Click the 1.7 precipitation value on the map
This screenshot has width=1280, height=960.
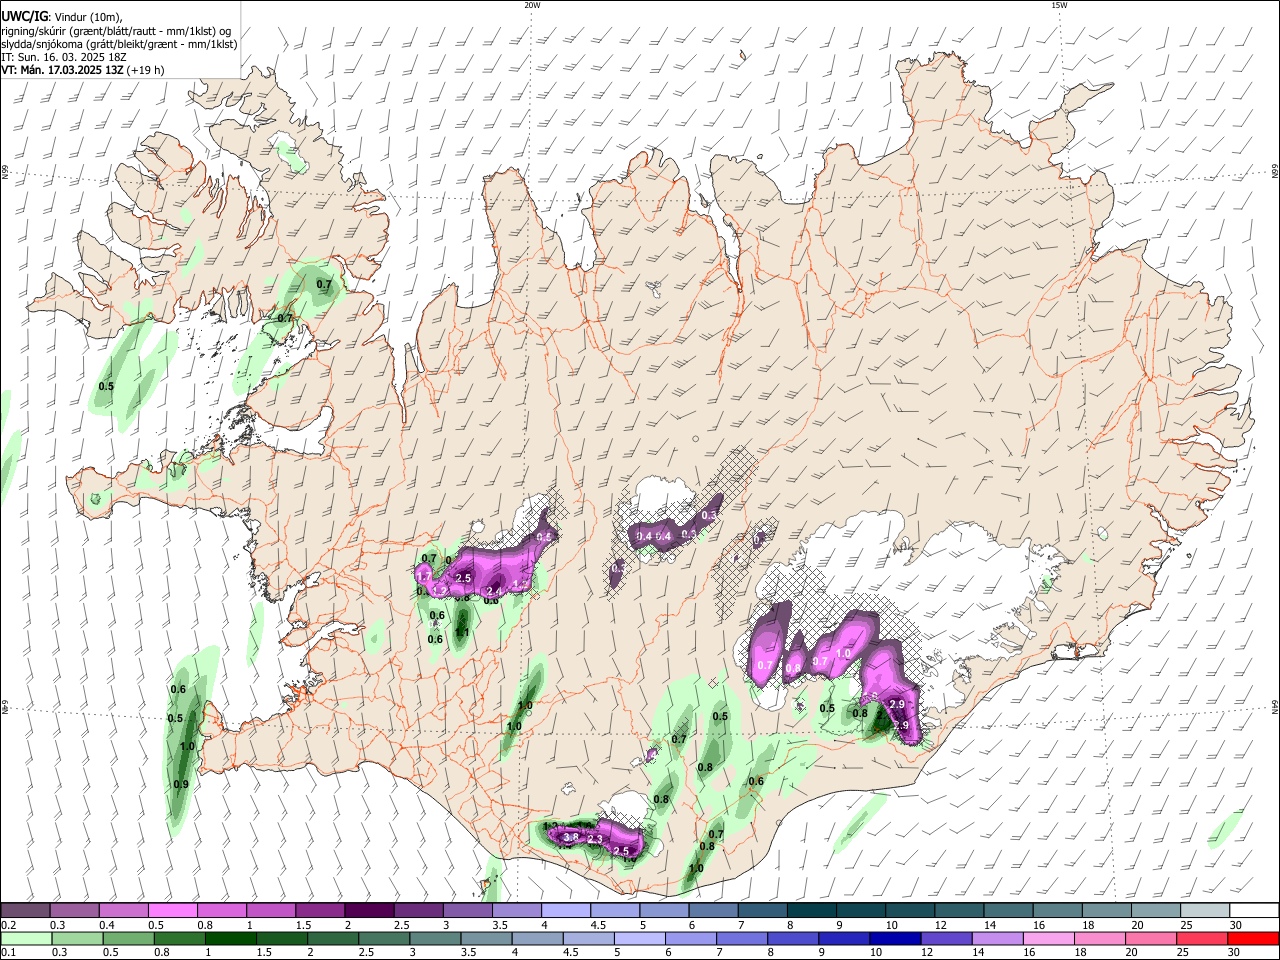coord(423,577)
